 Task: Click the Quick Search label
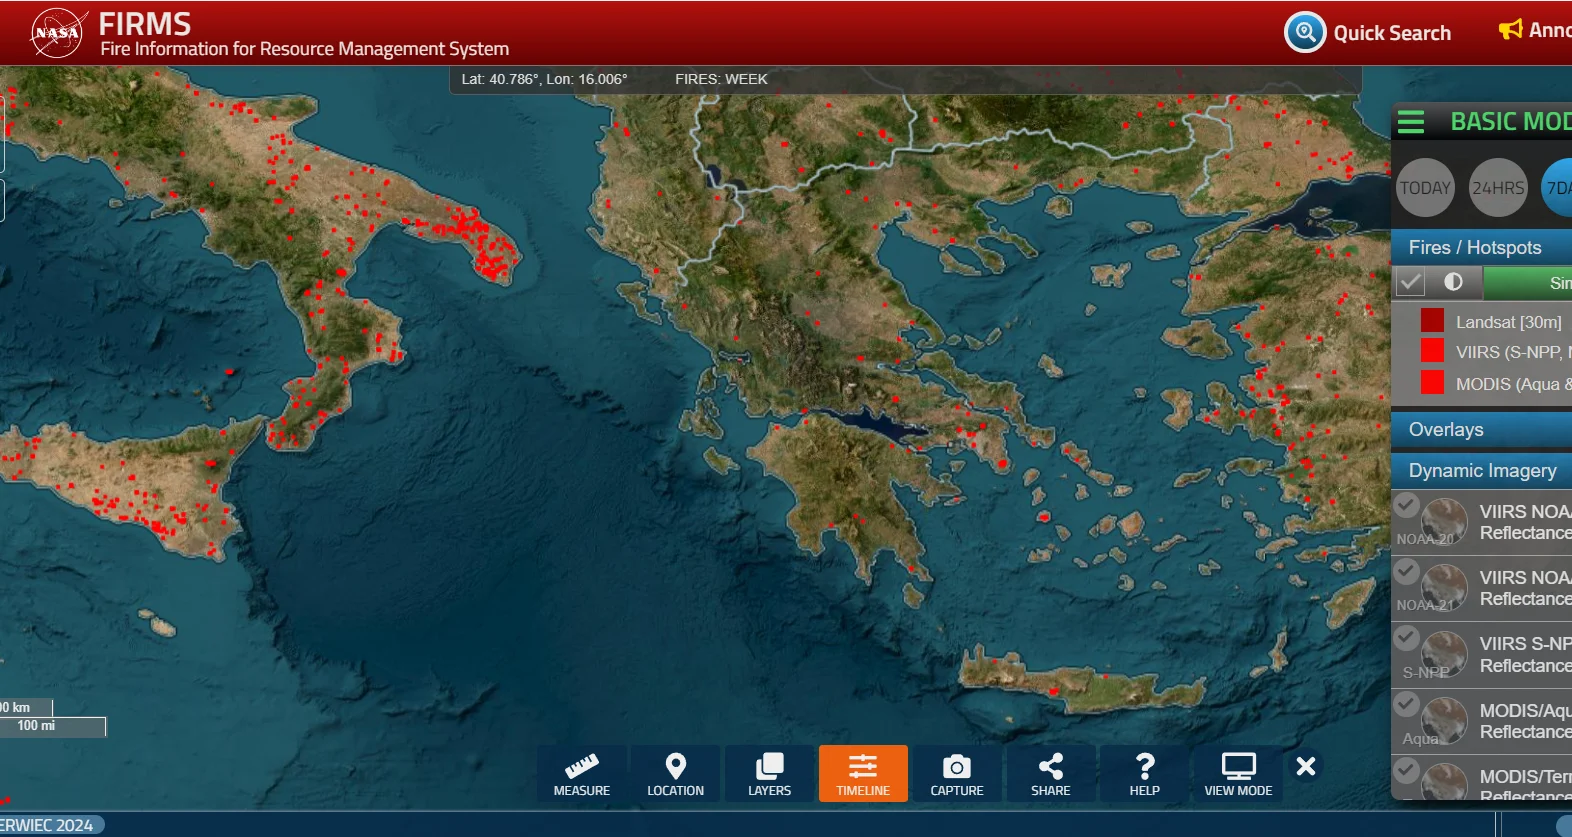pos(1392,33)
